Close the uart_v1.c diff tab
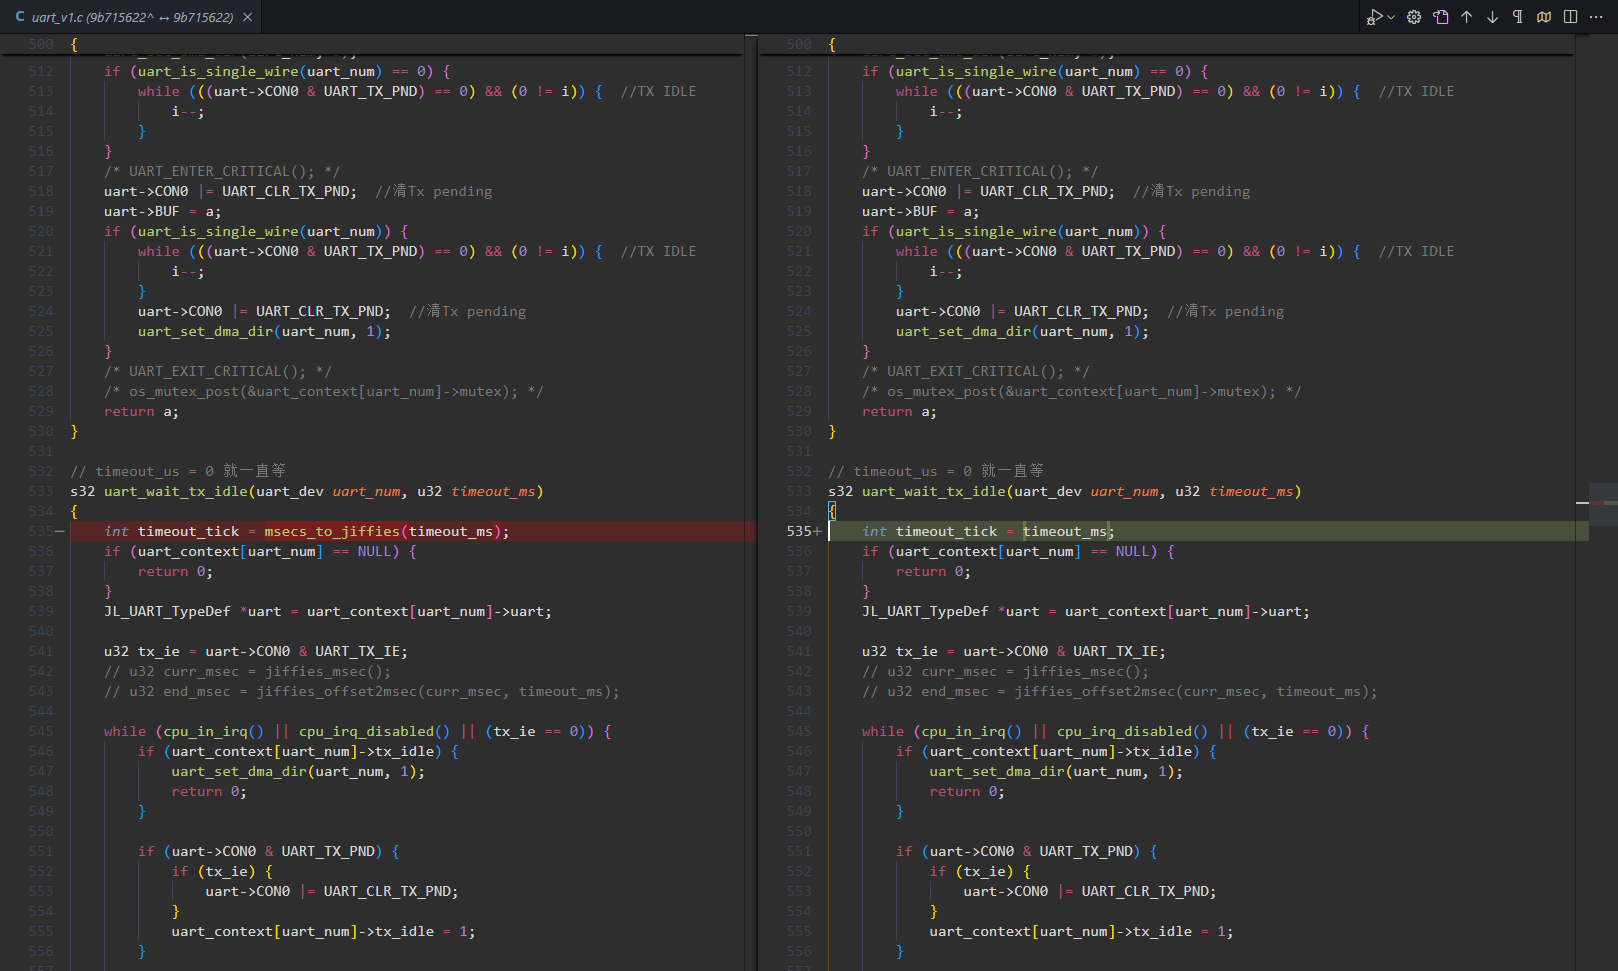 click(248, 17)
